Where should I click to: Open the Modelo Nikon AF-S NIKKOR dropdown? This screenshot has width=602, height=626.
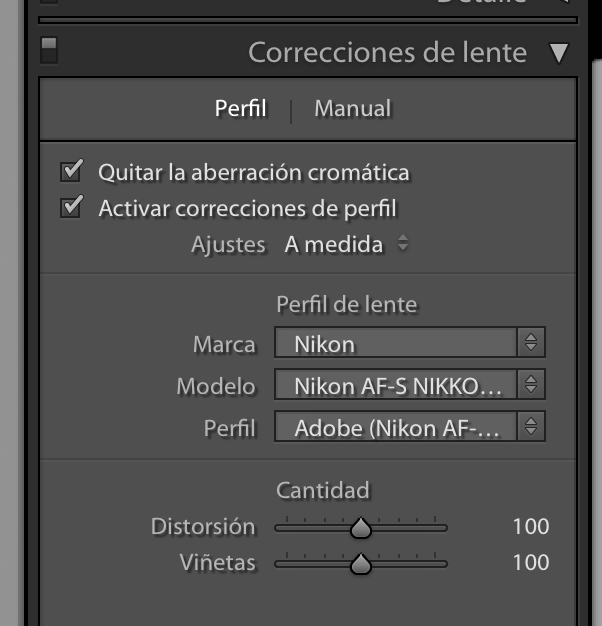pyautogui.click(x=410, y=384)
